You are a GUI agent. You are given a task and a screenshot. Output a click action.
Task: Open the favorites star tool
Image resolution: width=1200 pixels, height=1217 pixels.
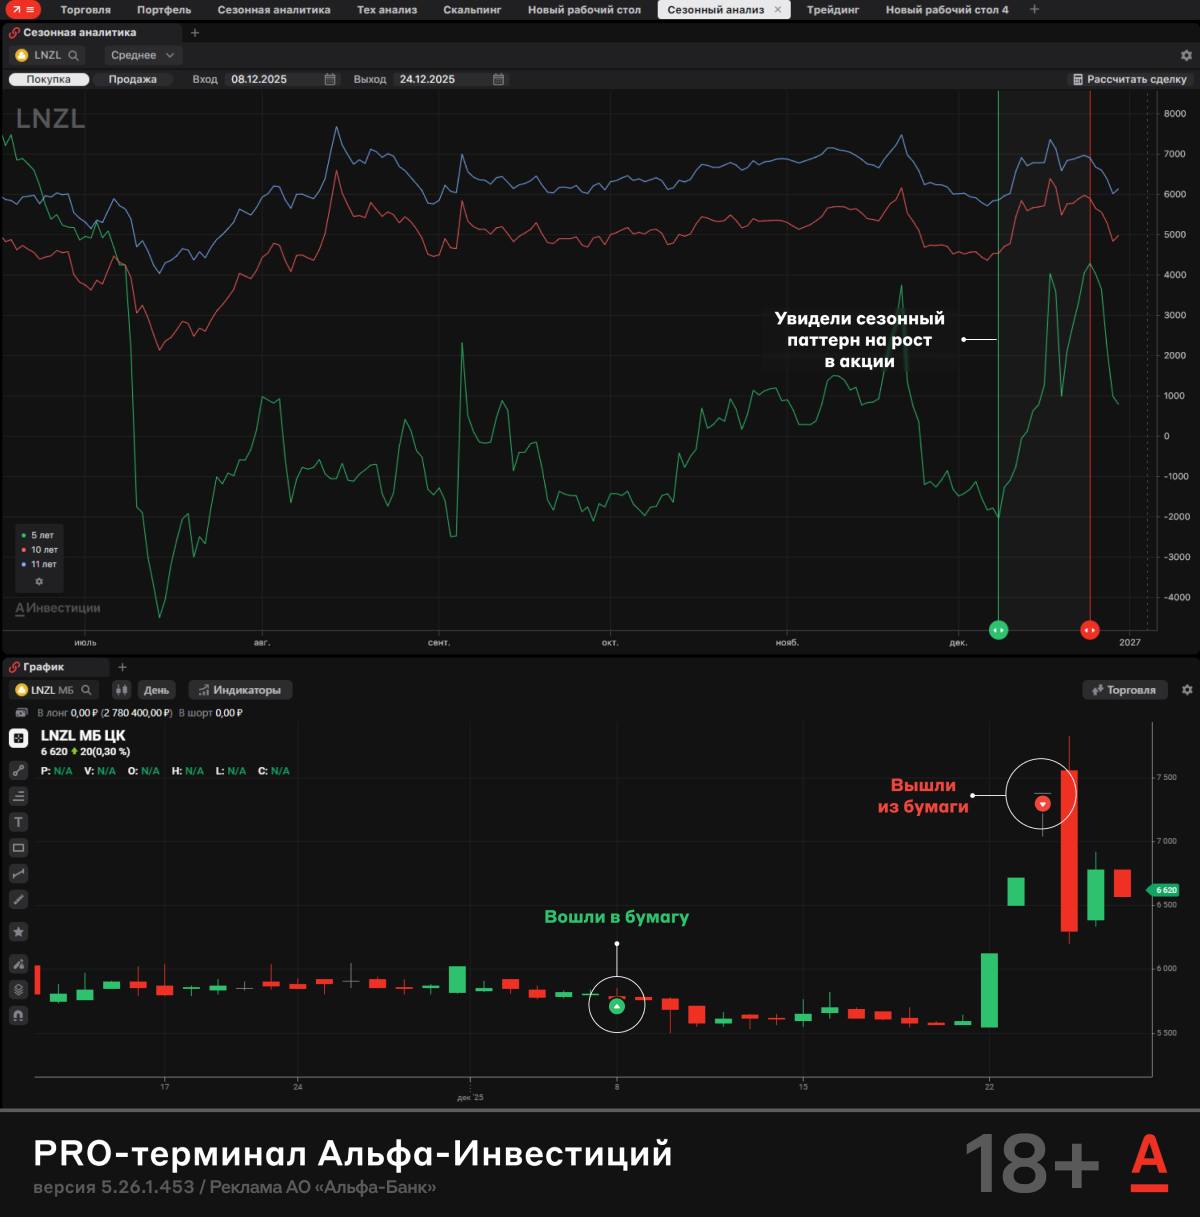tap(18, 932)
